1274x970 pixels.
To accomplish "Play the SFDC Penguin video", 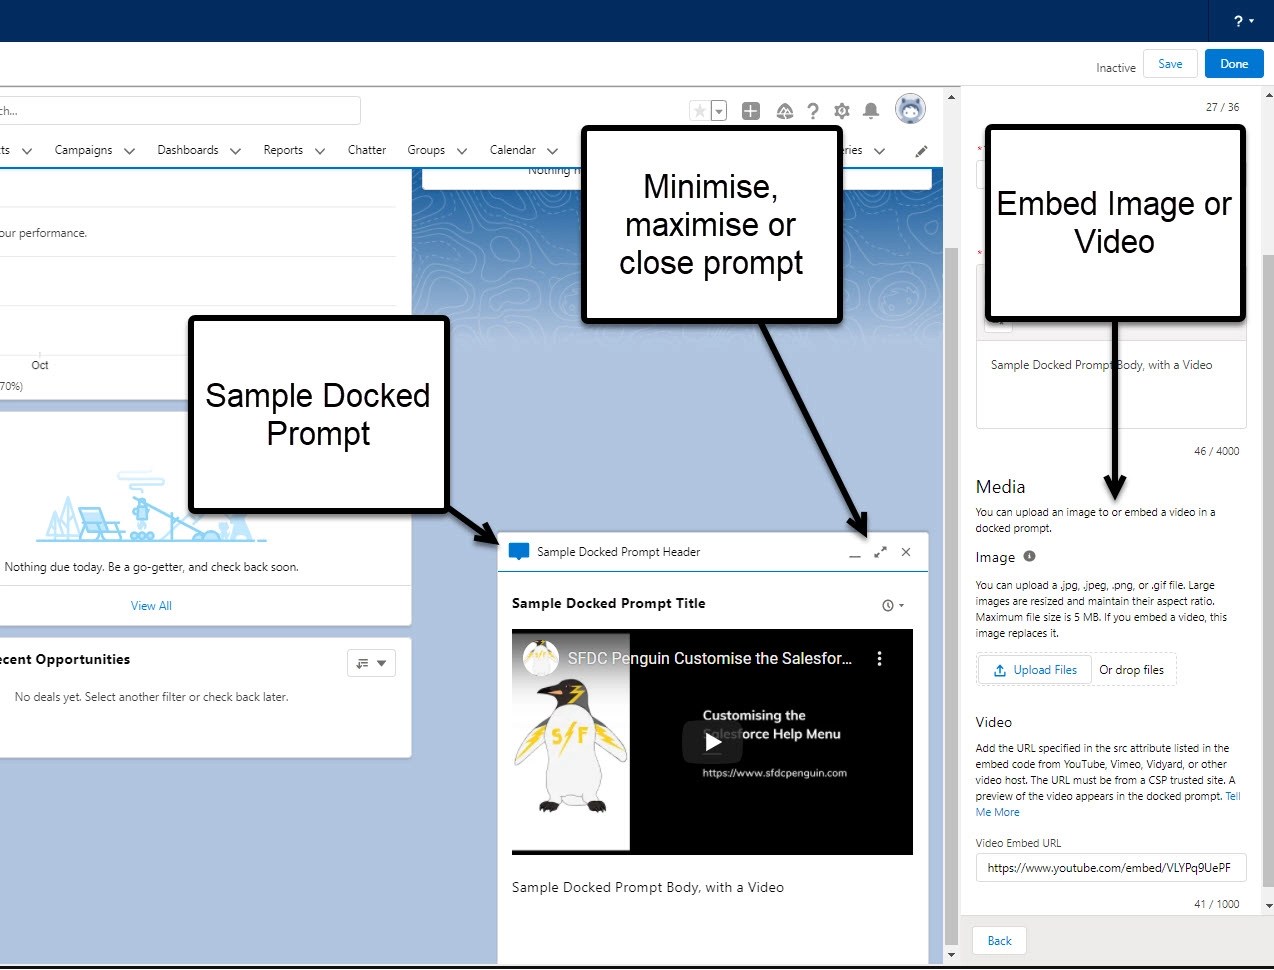I will [712, 742].
